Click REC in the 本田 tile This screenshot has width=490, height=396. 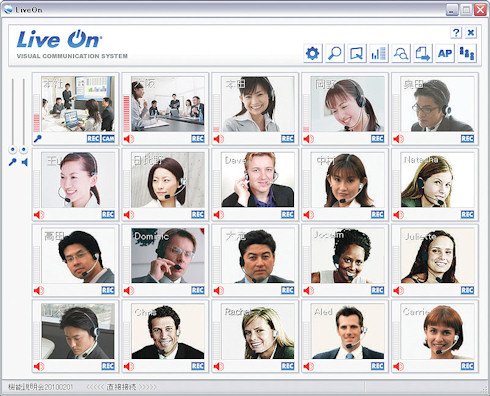(288, 139)
